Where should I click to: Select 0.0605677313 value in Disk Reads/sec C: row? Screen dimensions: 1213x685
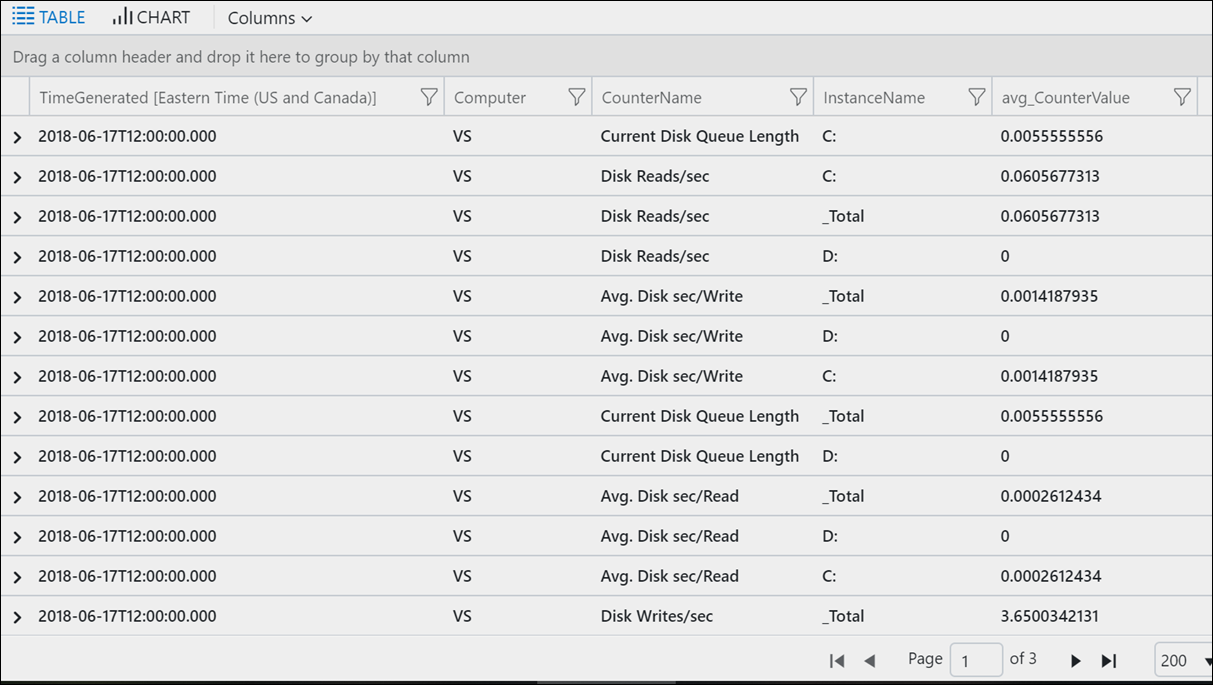(1050, 176)
